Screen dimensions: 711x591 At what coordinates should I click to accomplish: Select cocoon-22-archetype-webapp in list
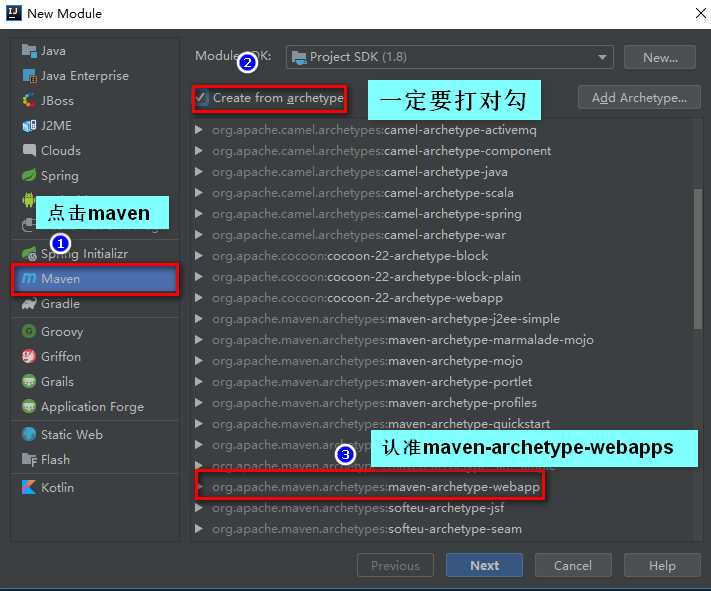coord(357,298)
